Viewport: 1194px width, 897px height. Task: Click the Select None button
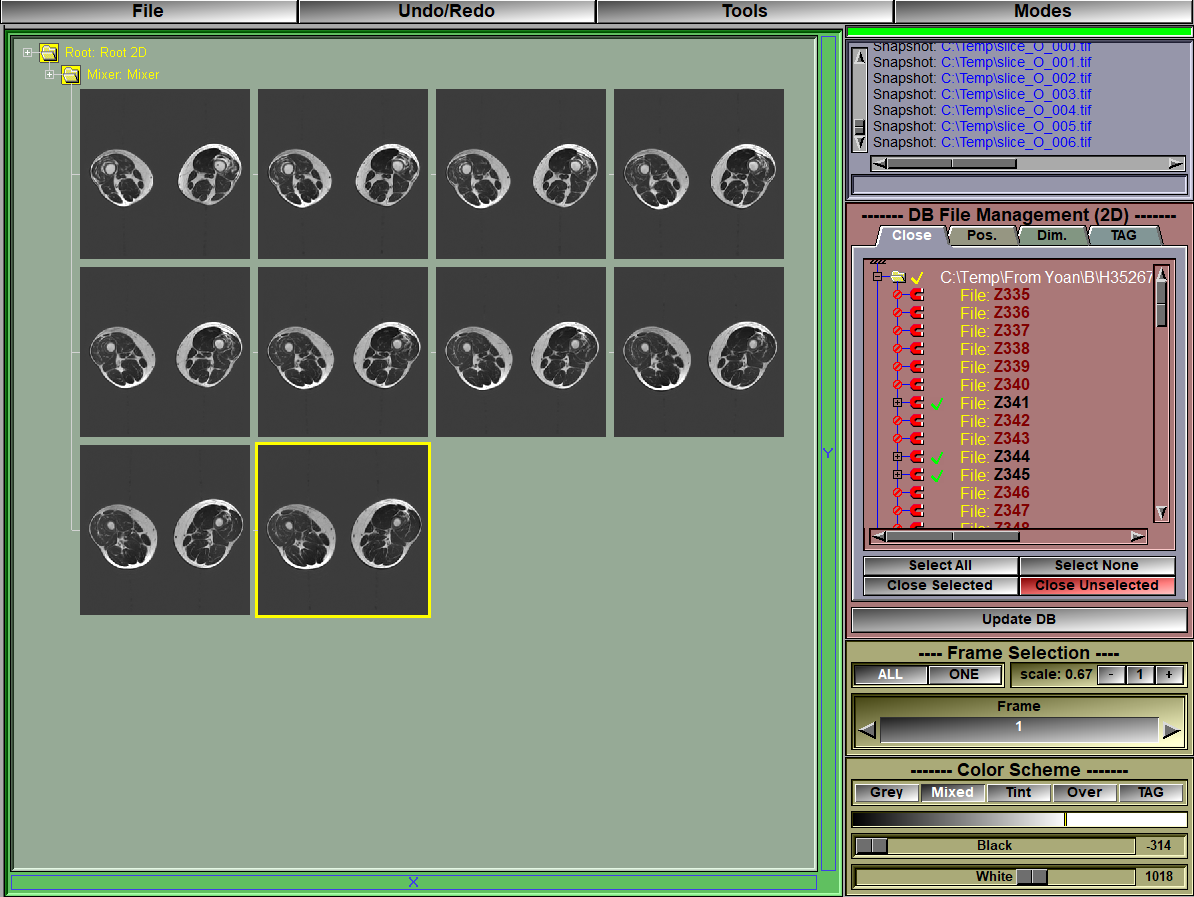(x=1097, y=566)
